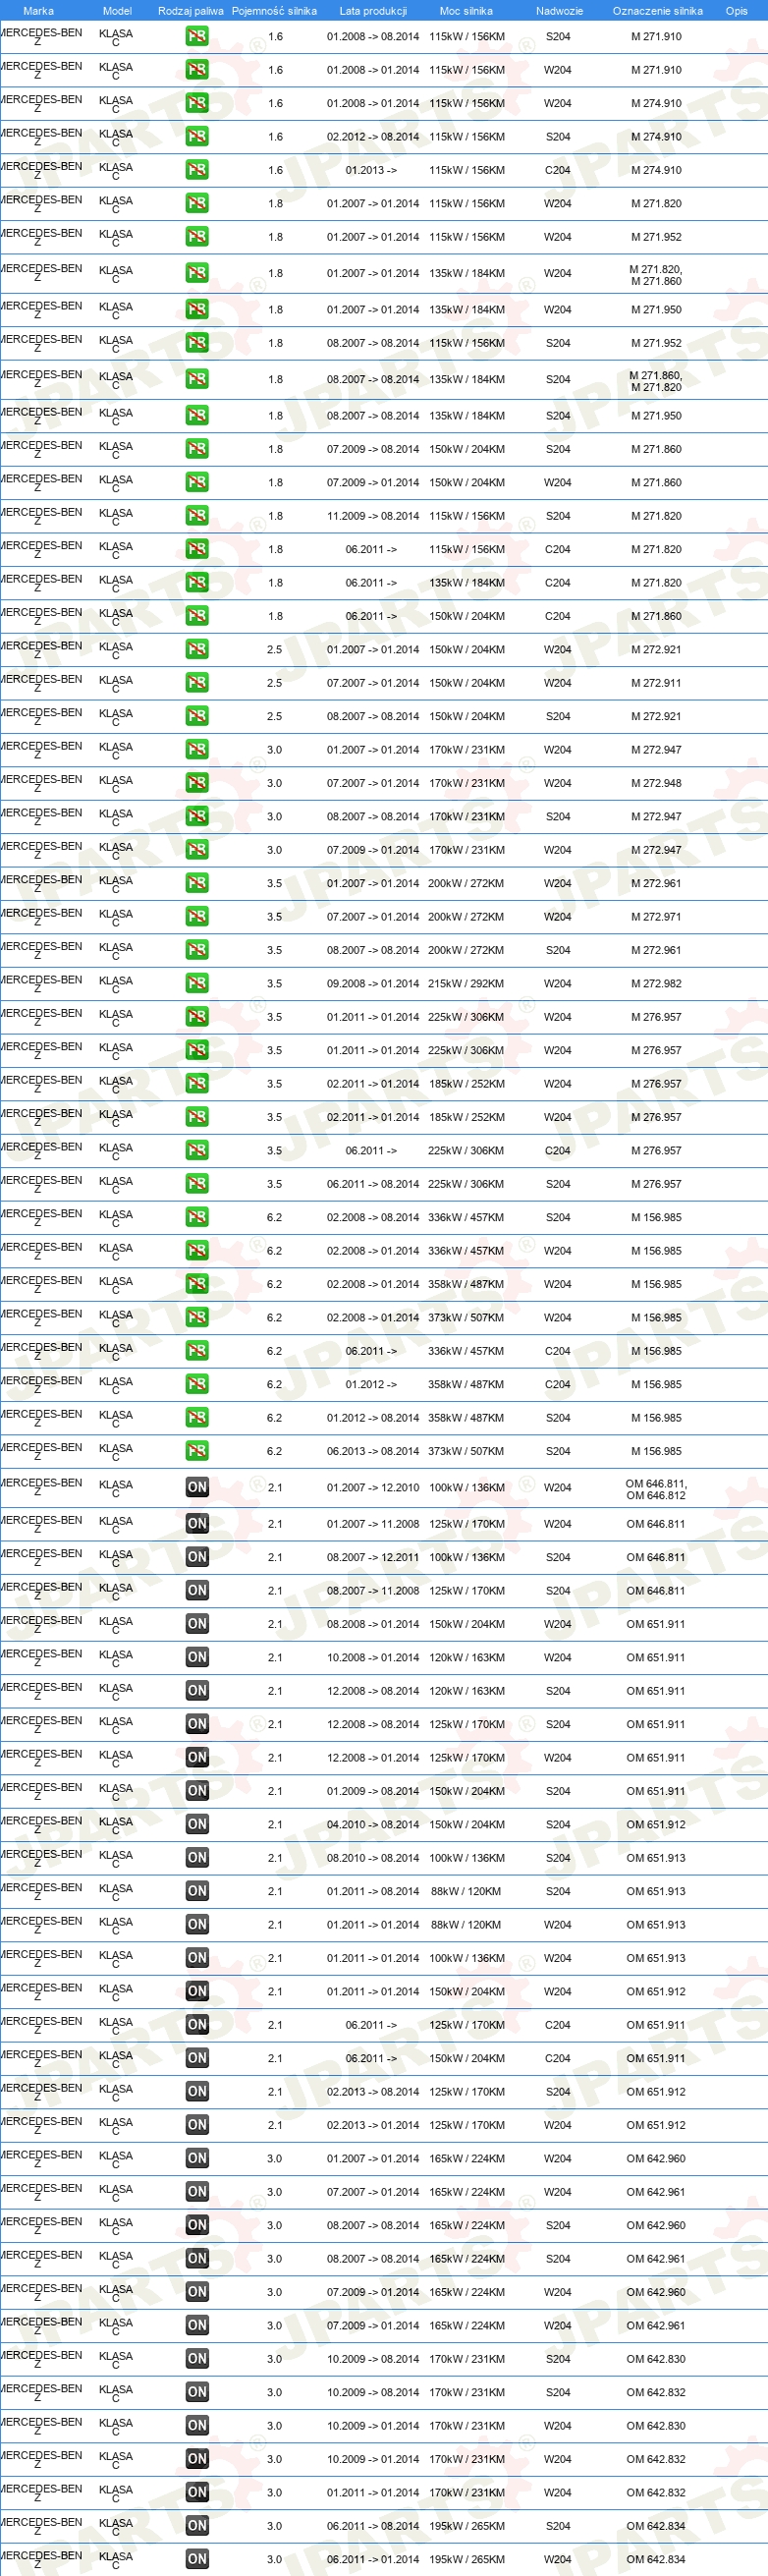The width and height of the screenshot is (768, 2576).
Task: Click the ON diesel icon in the S204 88kW OM 651.913 row
Action: tap(197, 1891)
